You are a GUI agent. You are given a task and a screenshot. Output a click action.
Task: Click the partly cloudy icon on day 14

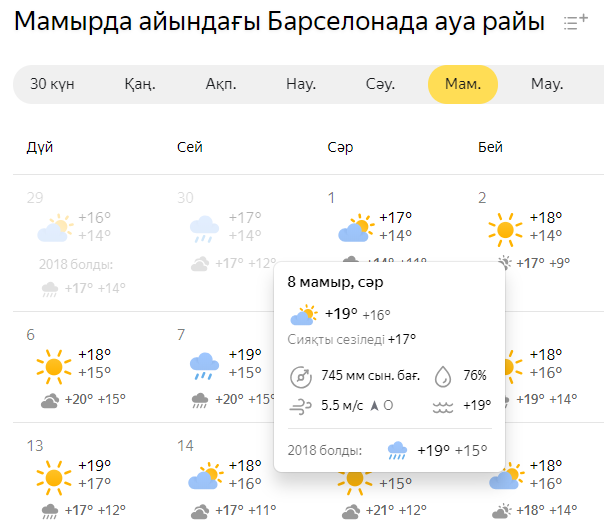205,476
